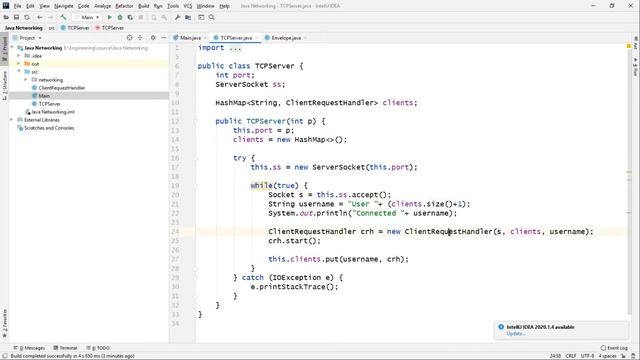
Task: Click Run with Coverage icon
Action: point(130,18)
